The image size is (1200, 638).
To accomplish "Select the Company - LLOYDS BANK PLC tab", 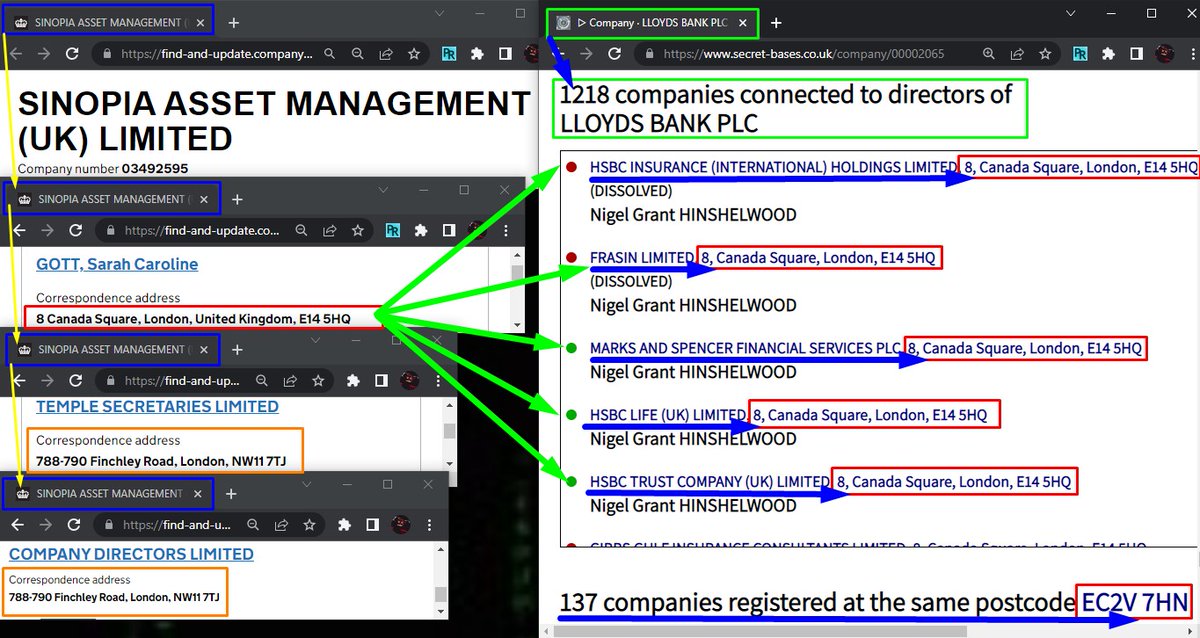I will pyautogui.click(x=652, y=22).
